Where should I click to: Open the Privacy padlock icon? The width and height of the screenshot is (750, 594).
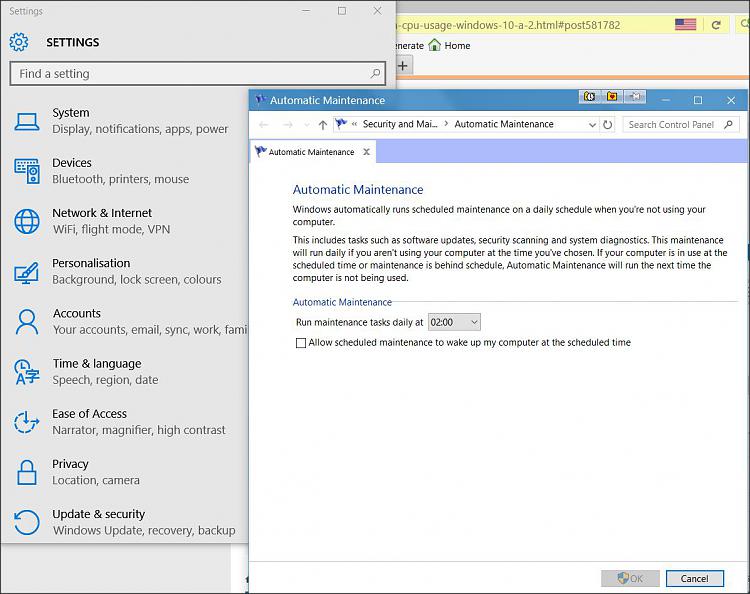click(x=27, y=473)
